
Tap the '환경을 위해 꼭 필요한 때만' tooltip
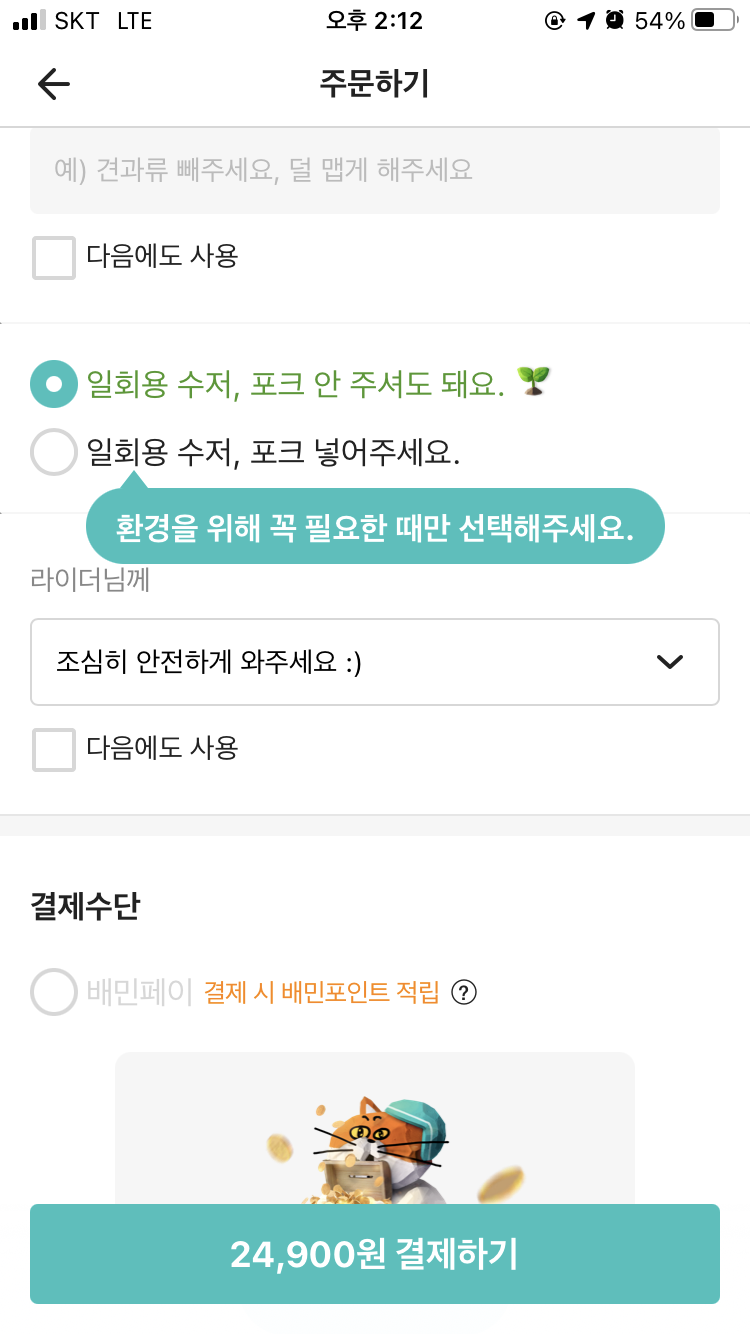pos(374,528)
